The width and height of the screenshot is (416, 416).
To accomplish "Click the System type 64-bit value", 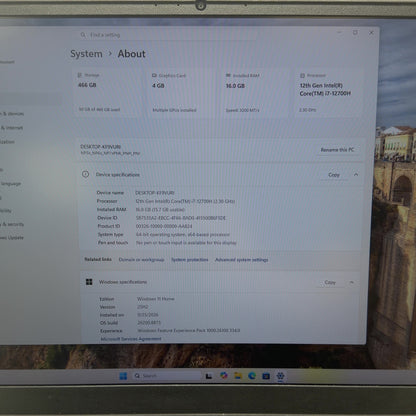I will pos(183,234).
